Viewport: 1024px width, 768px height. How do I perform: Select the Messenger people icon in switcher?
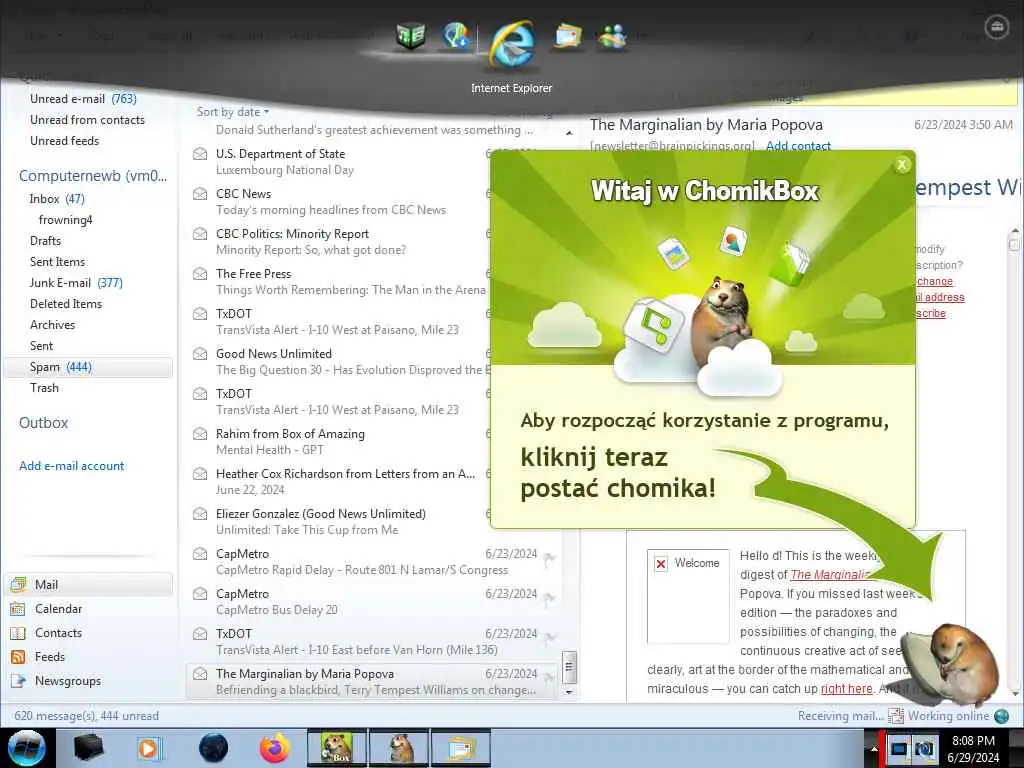(613, 36)
